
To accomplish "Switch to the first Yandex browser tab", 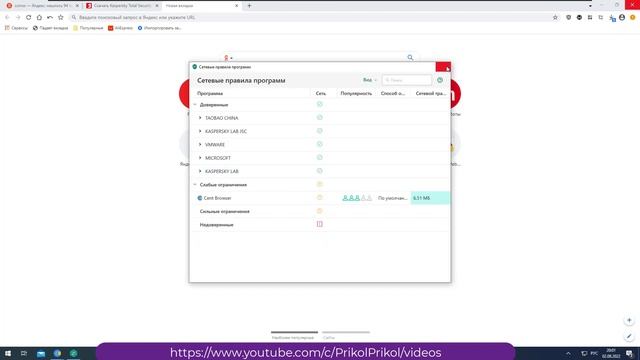I will [x=41, y=6].
